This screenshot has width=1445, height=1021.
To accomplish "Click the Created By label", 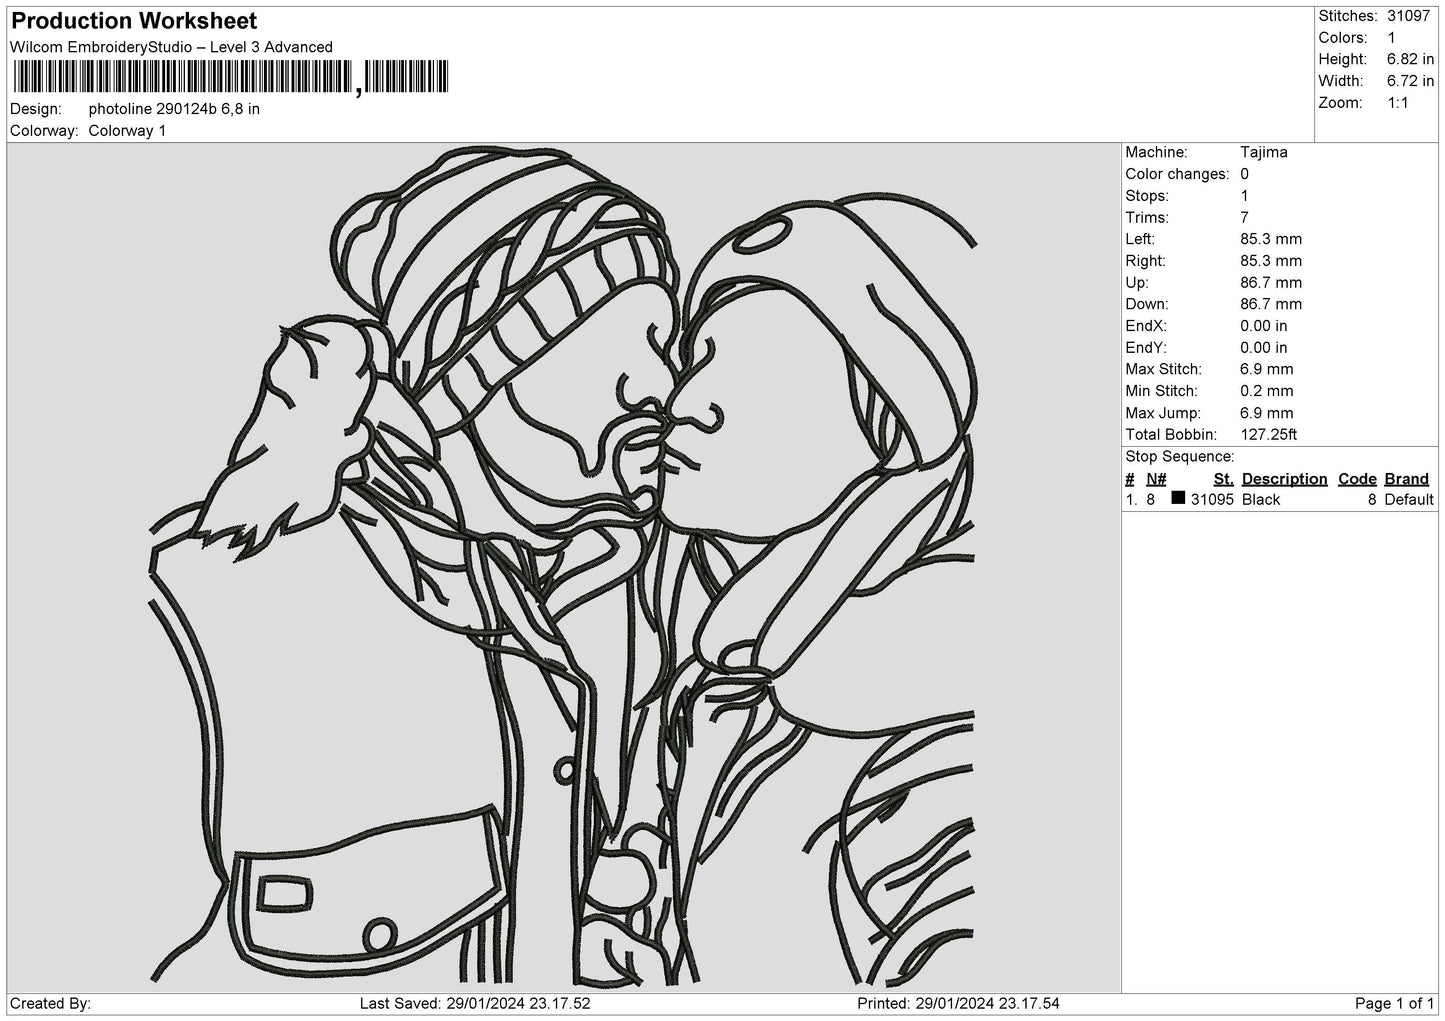I will 50,1004.
